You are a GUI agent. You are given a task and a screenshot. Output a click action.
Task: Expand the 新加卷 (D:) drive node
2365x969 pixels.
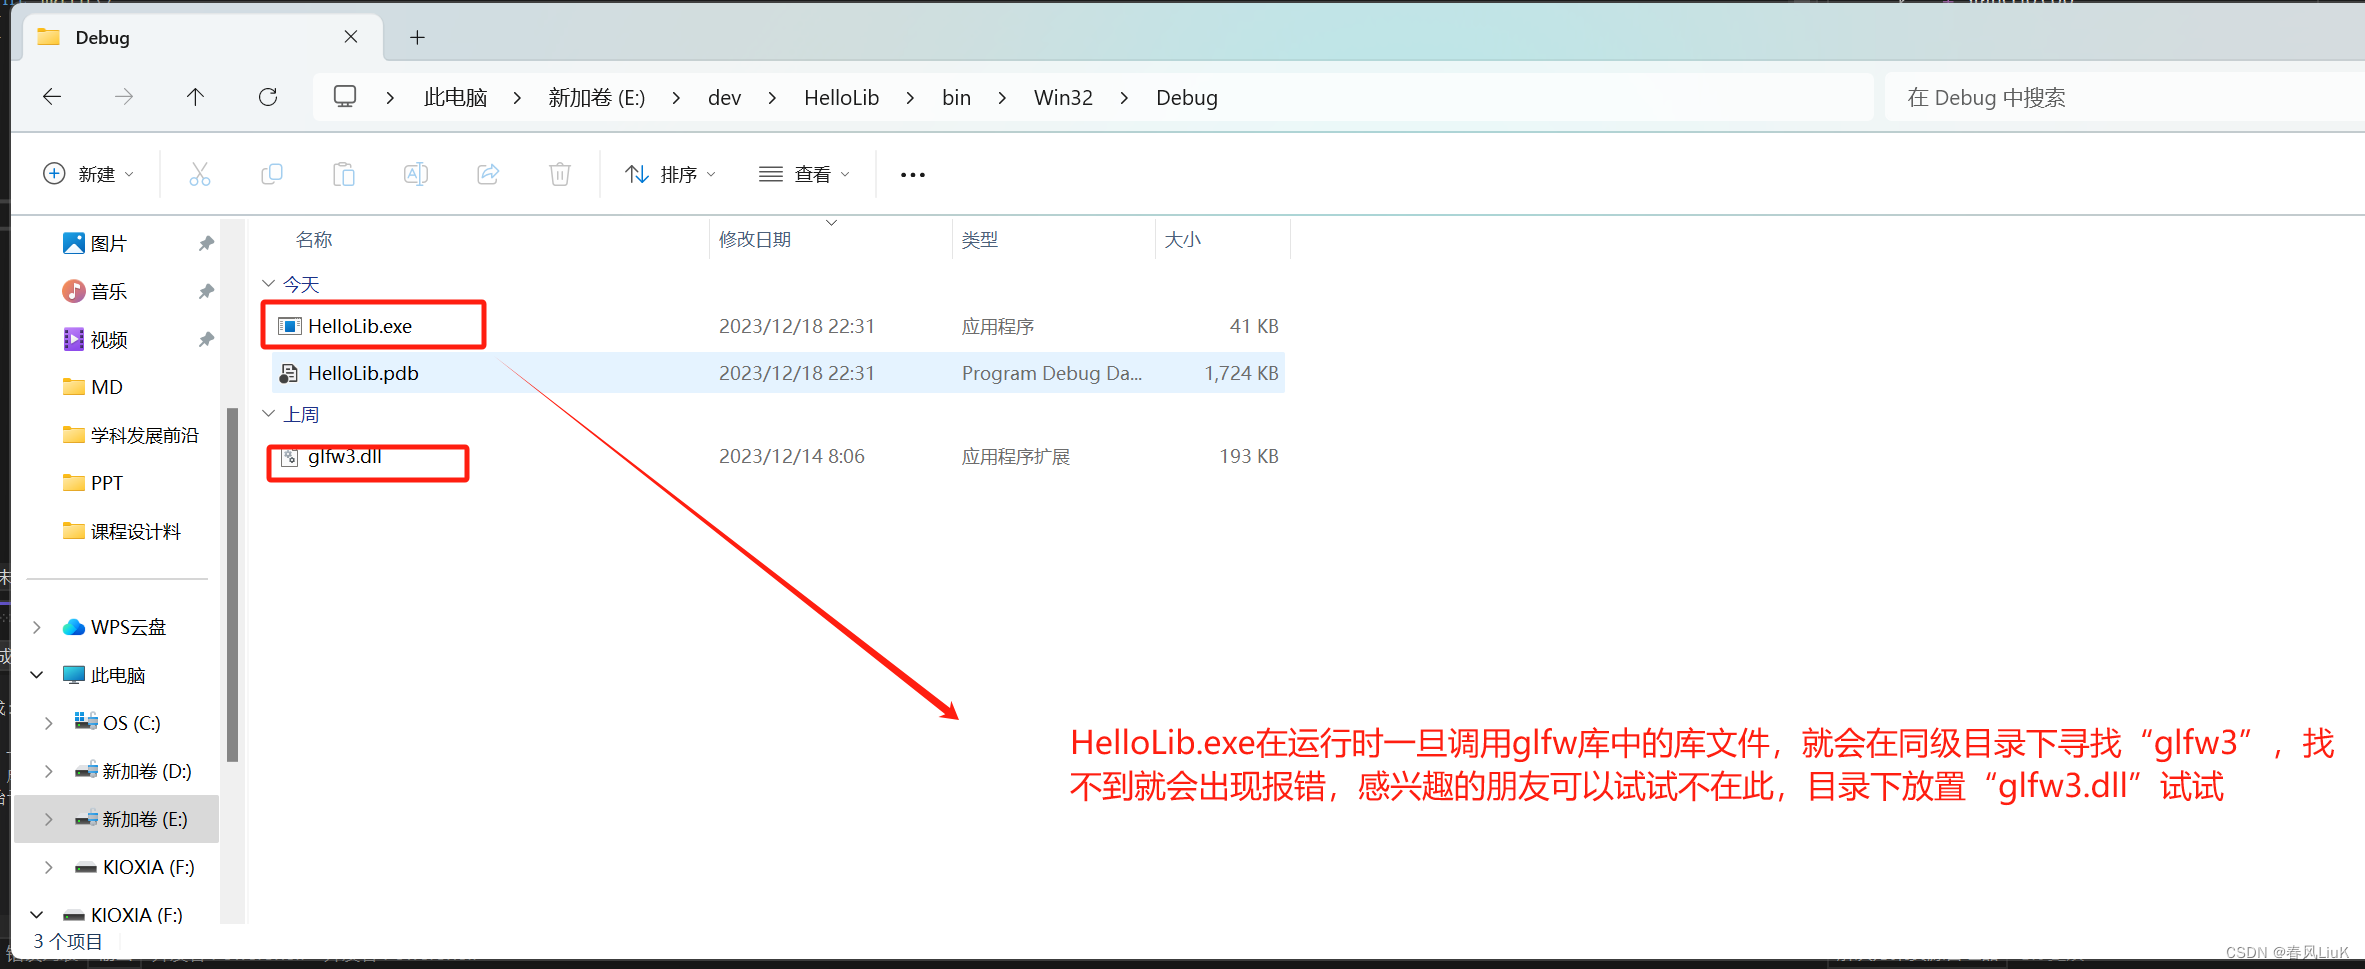pyautogui.click(x=49, y=771)
